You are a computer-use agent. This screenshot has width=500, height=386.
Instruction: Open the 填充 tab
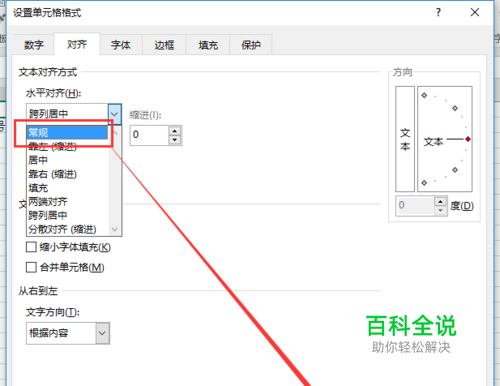(208, 45)
